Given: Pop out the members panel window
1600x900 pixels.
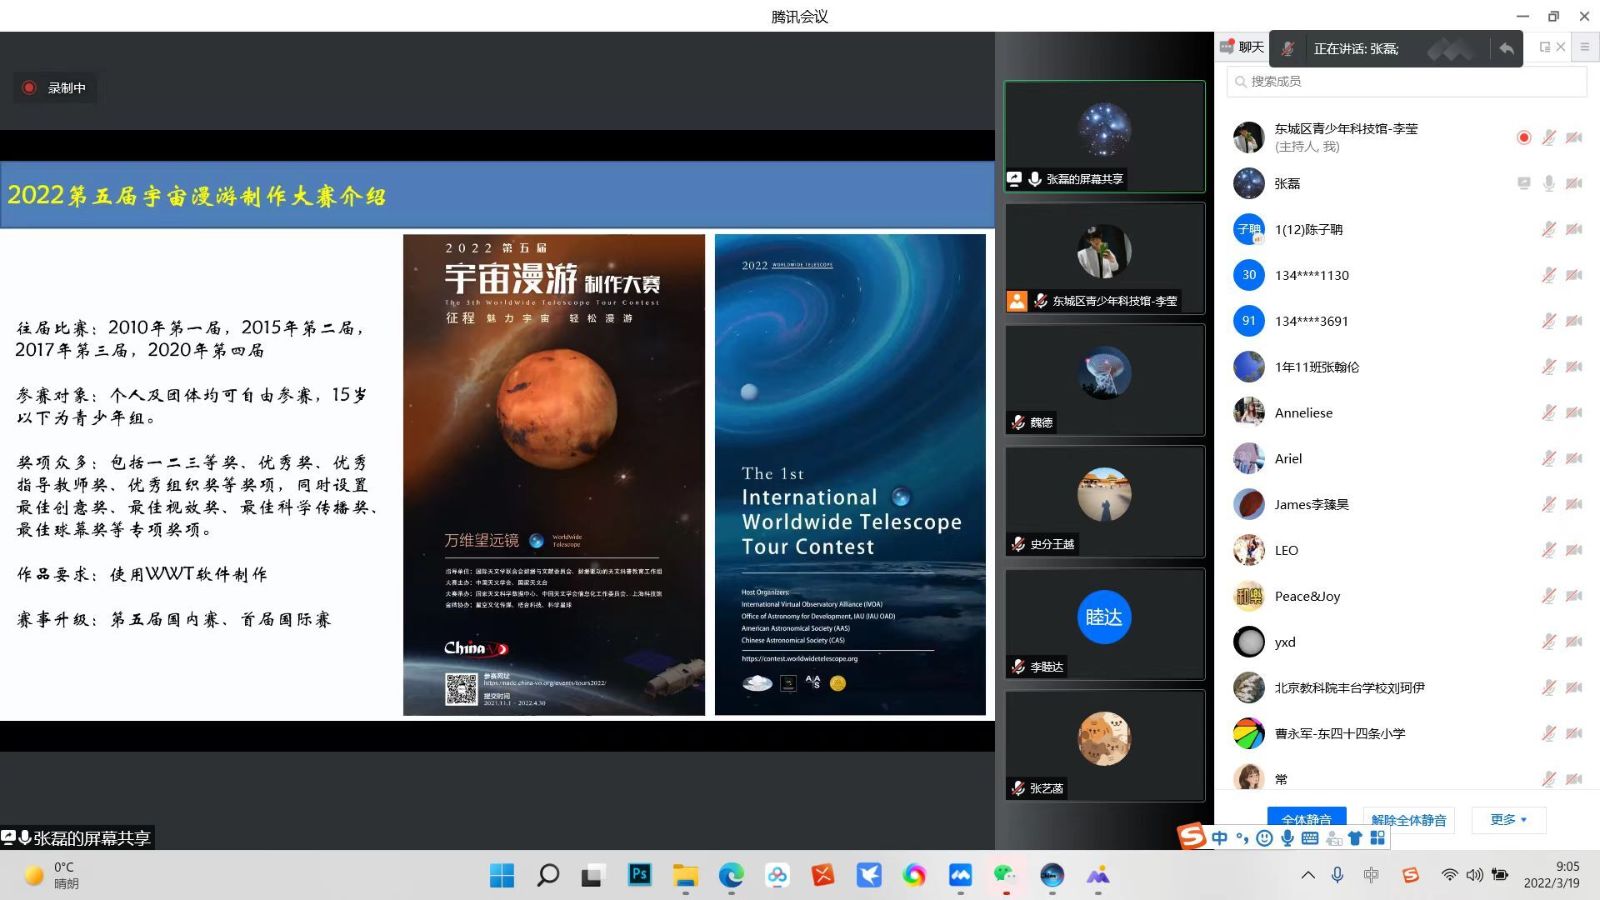Looking at the screenshot, I should (1545, 47).
